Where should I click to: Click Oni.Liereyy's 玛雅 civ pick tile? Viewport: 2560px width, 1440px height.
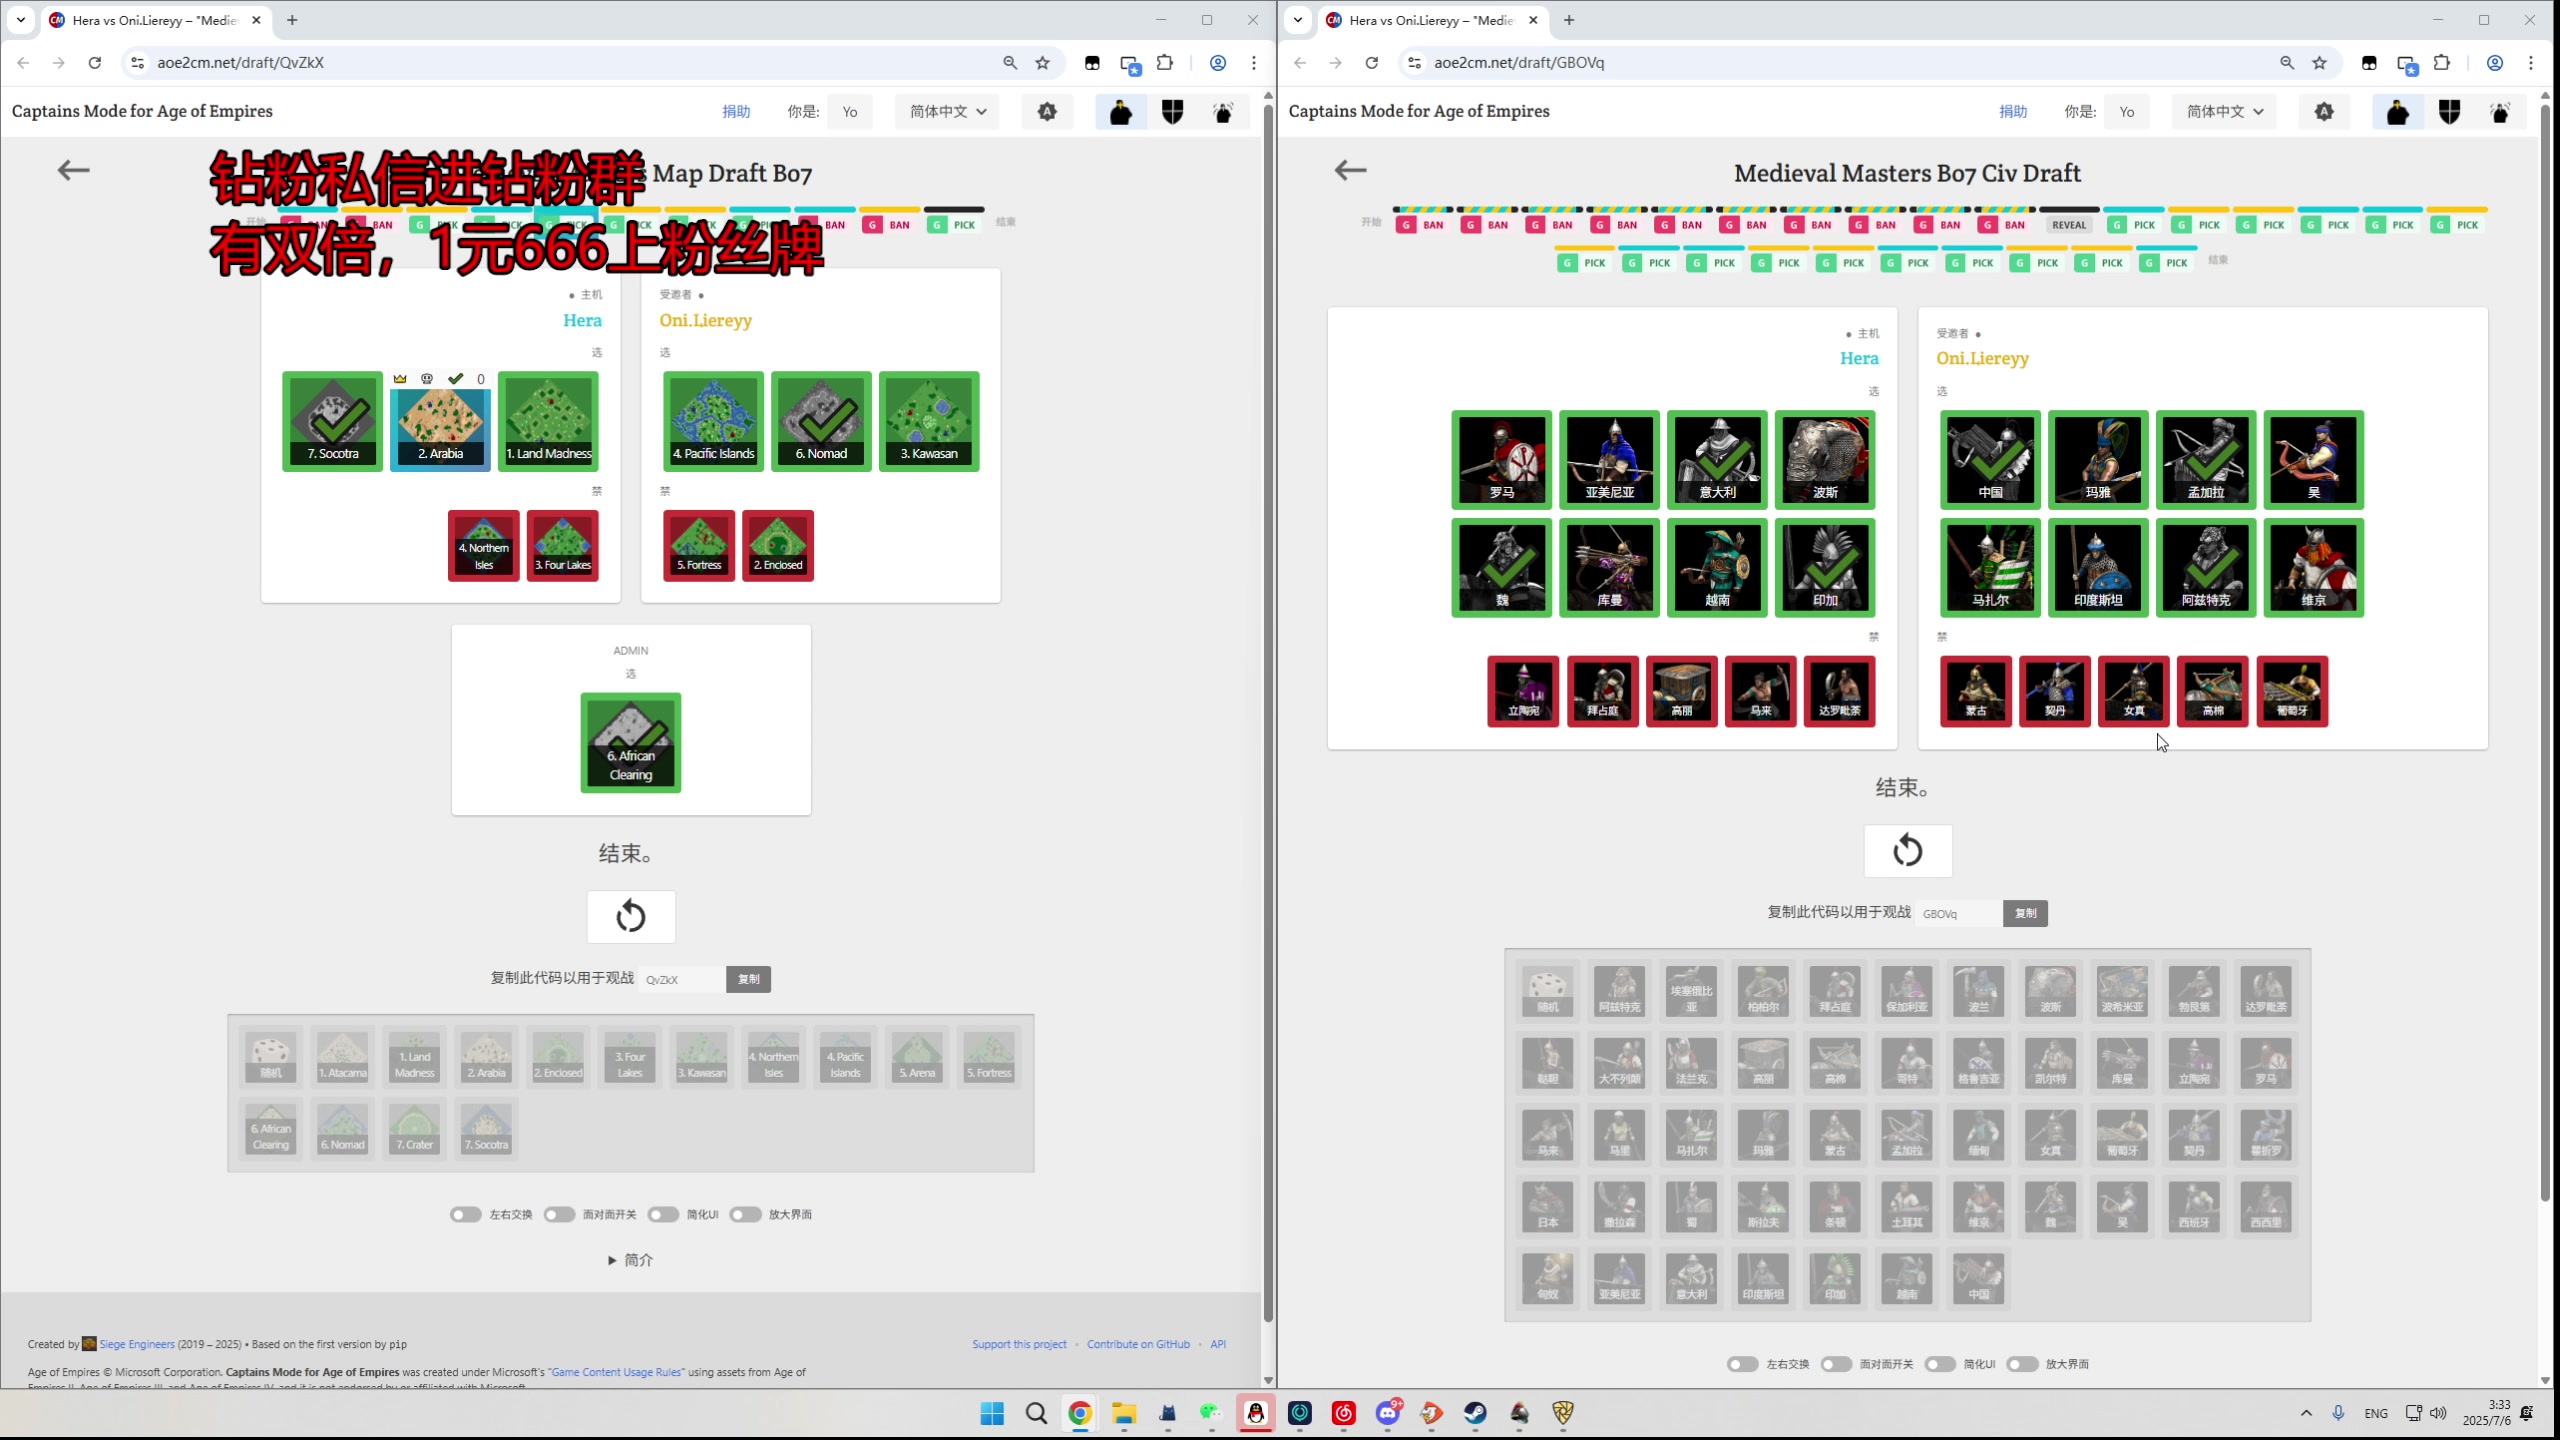tap(2098, 460)
